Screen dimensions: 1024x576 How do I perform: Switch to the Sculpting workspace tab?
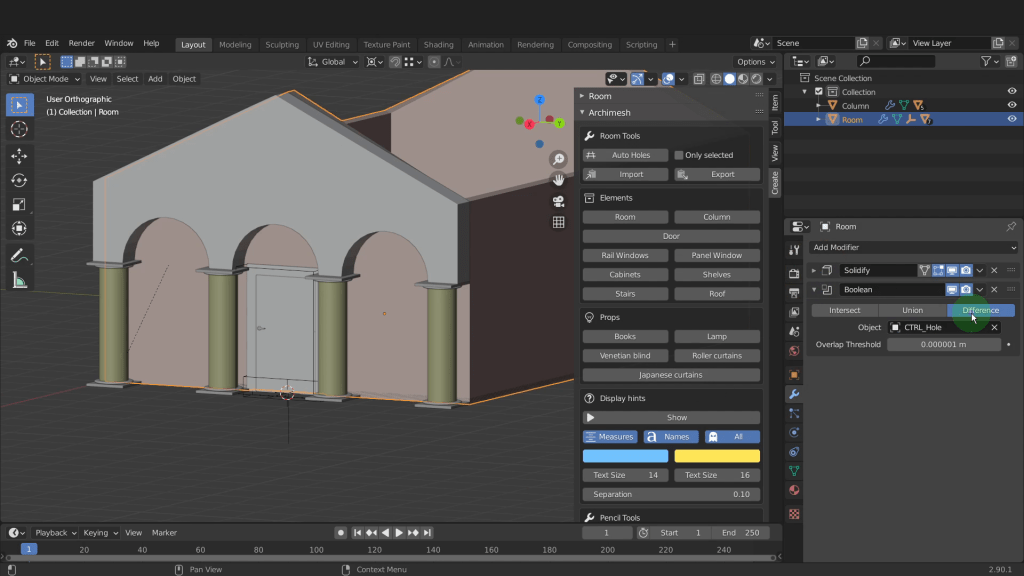pos(282,44)
